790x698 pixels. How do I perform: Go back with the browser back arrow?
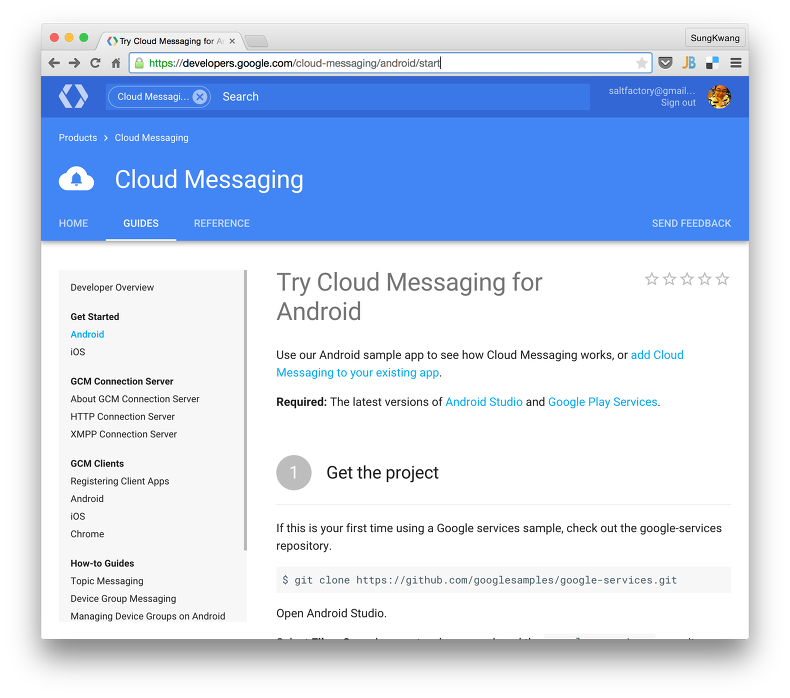tap(54, 63)
